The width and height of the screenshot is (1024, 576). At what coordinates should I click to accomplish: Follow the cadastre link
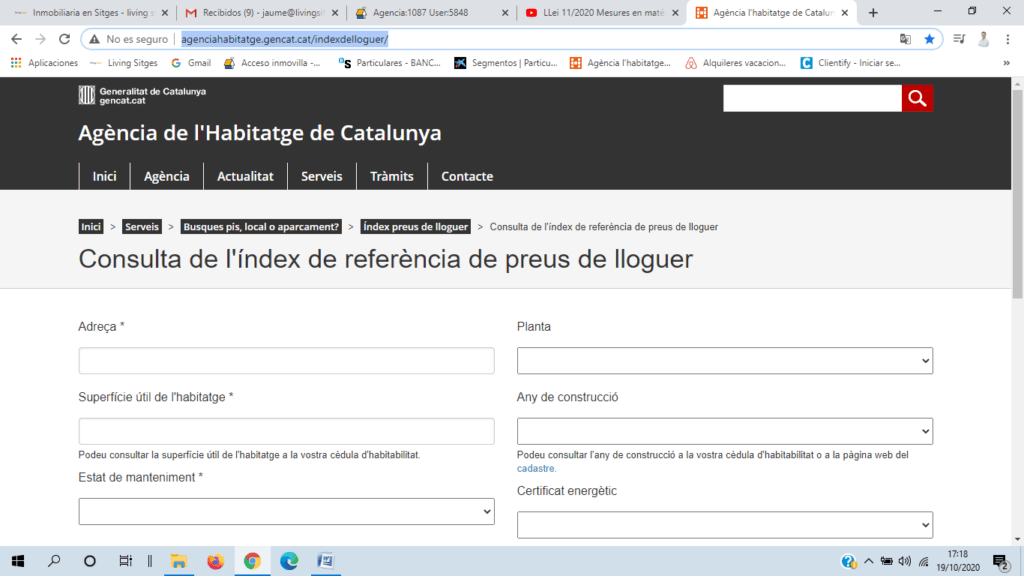(536, 468)
